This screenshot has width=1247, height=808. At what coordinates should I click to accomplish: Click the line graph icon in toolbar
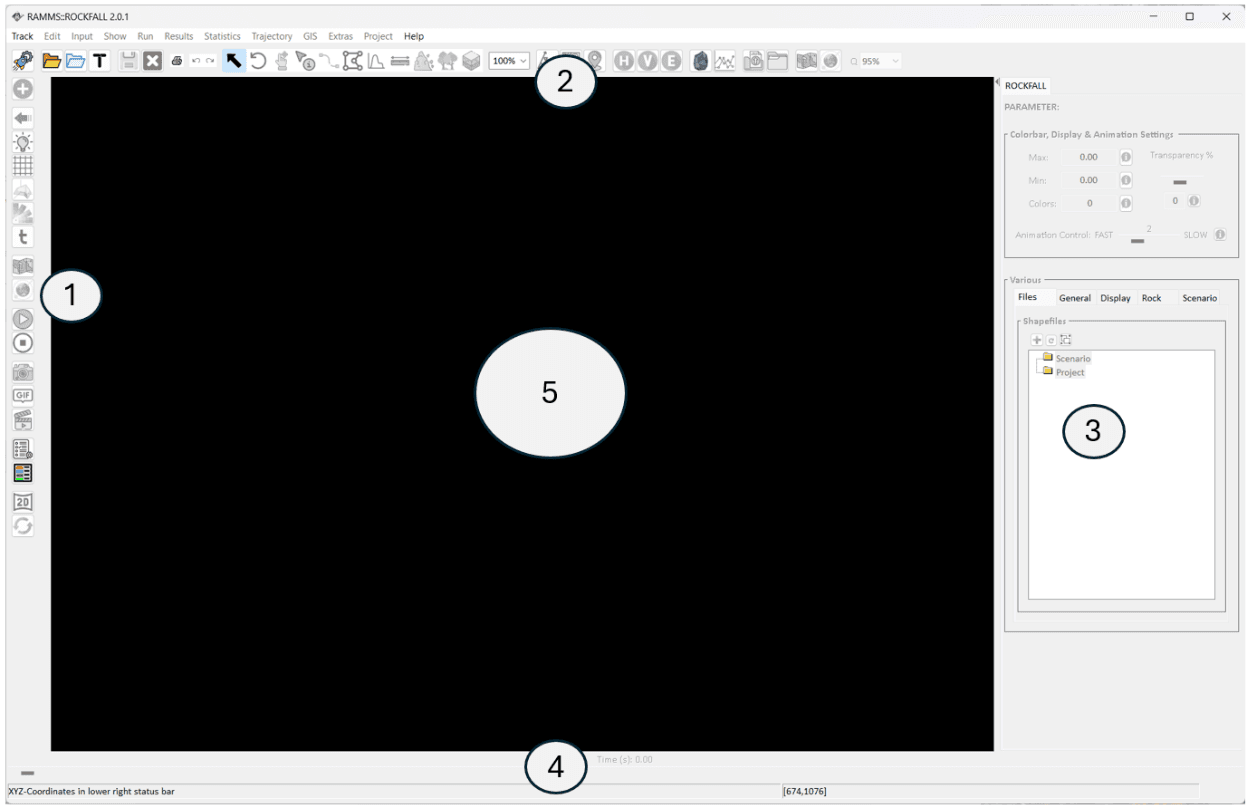(724, 61)
